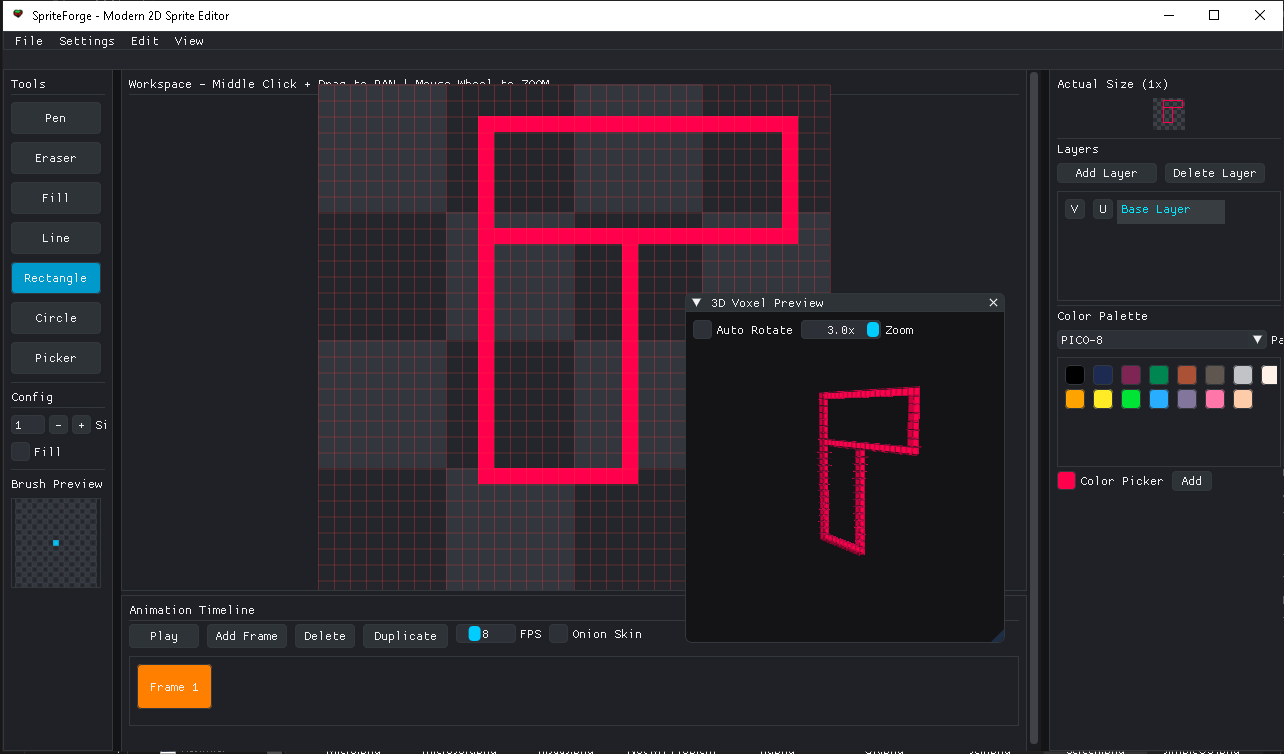Enable Auto Rotate in voxel preview
1284x754 pixels.
tap(703, 330)
